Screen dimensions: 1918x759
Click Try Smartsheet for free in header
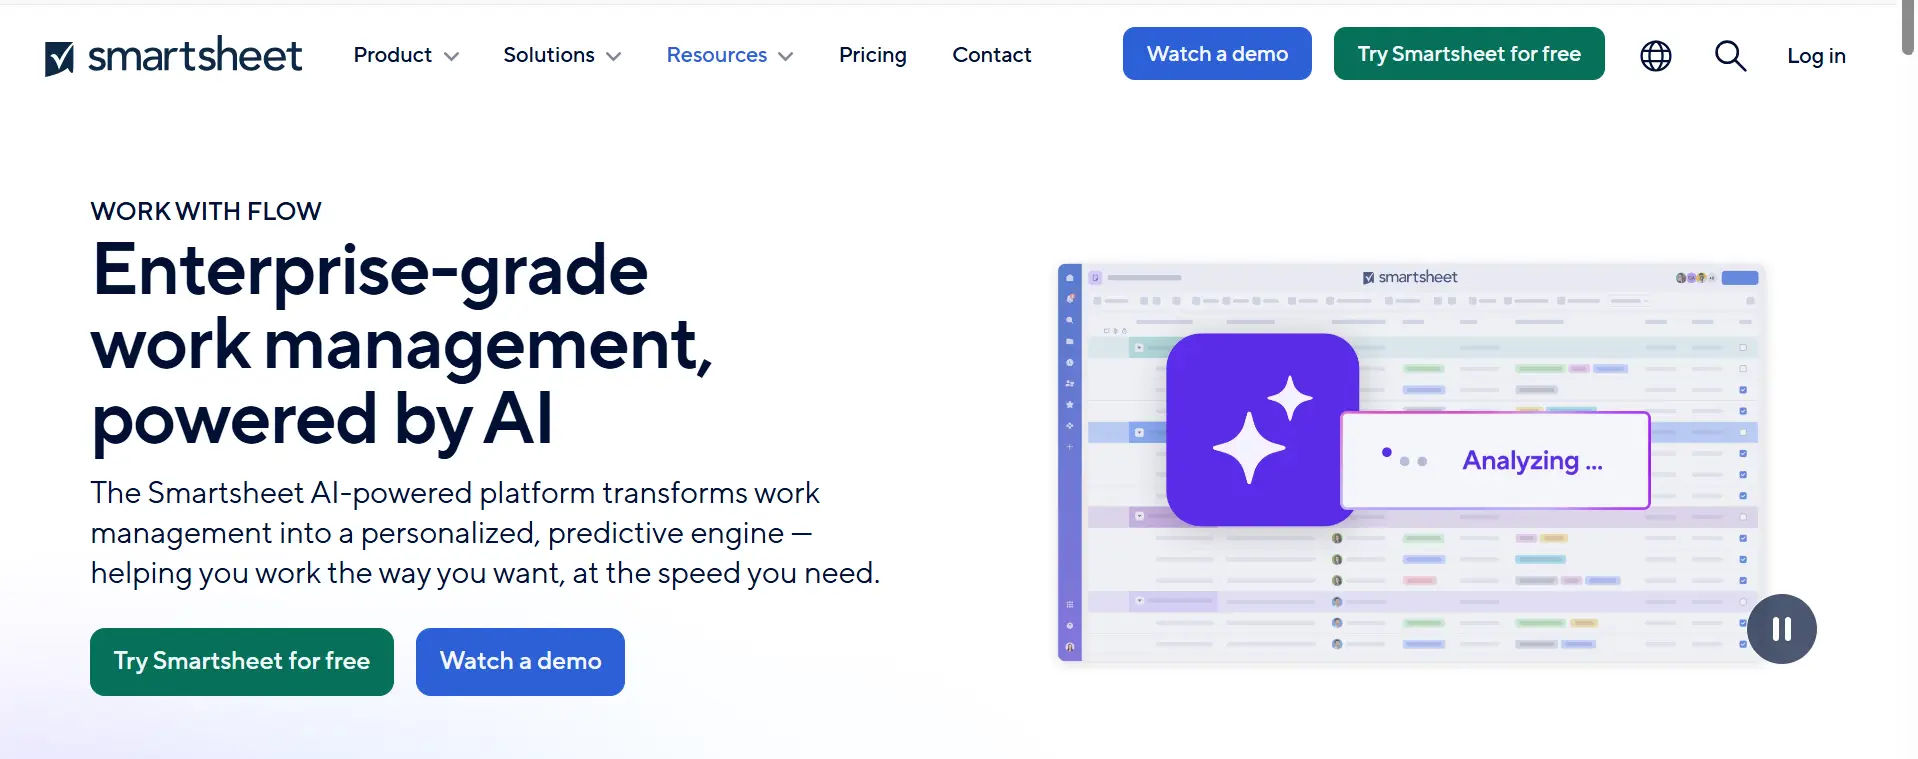click(x=1469, y=54)
